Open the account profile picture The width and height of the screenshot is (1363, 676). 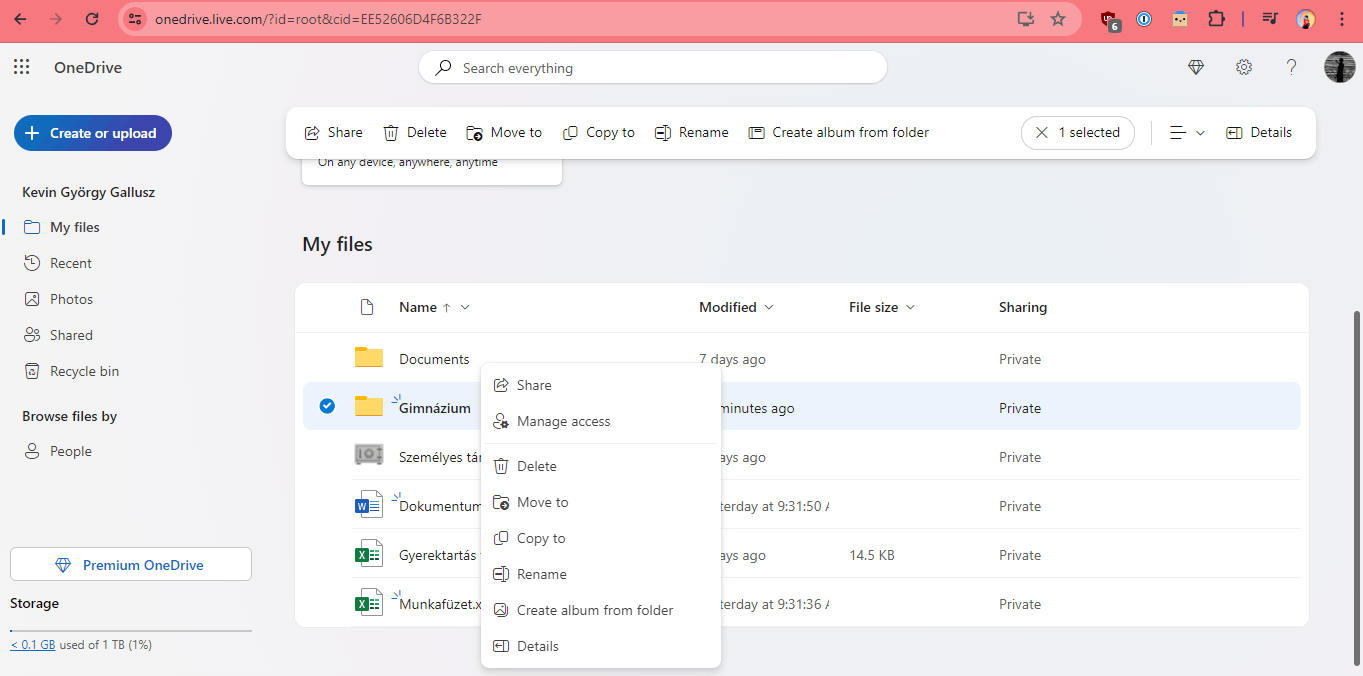click(1339, 67)
